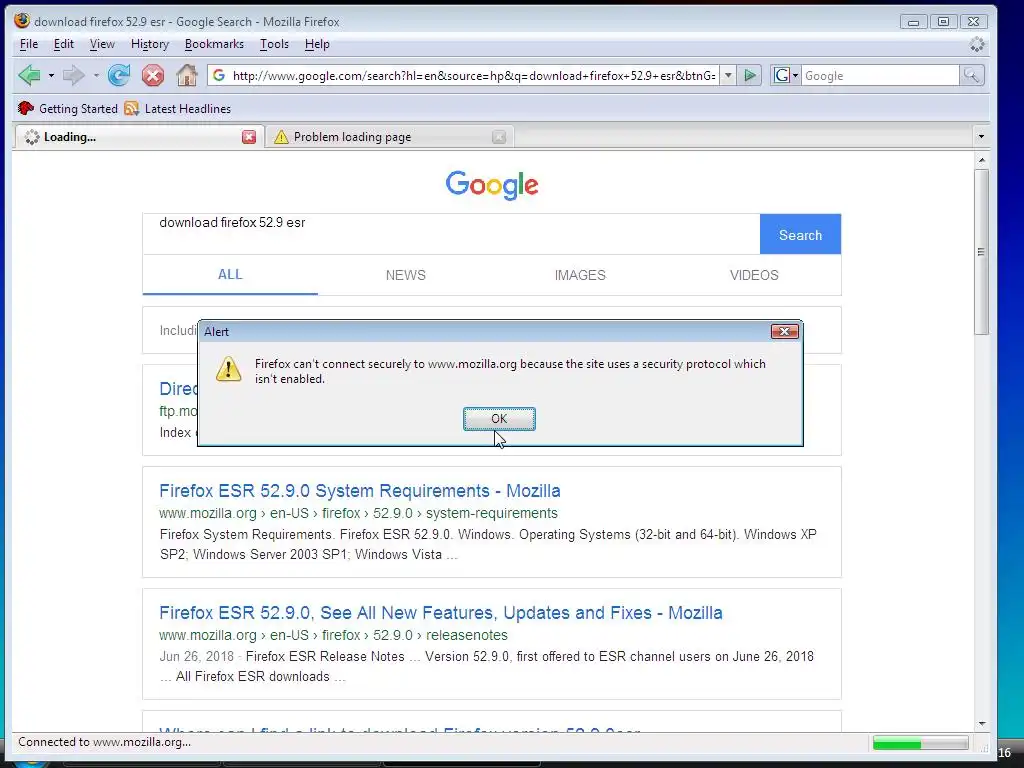Select the IMAGES results tab

(x=580, y=276)
